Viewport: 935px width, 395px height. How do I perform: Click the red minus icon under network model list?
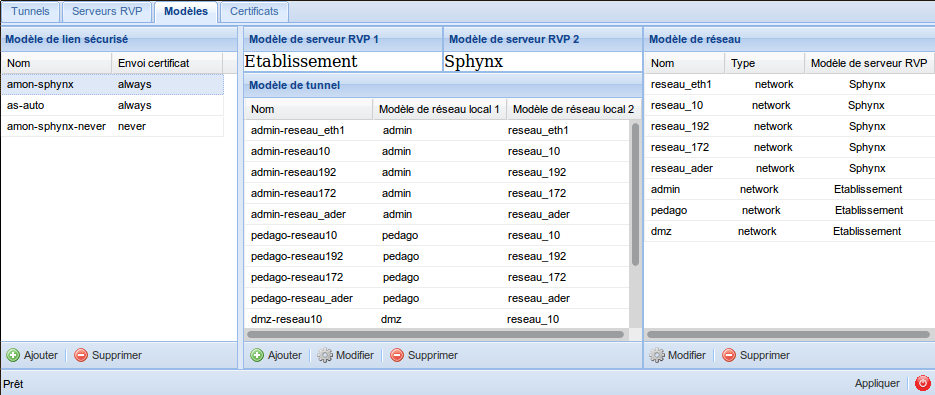(729, 355)
